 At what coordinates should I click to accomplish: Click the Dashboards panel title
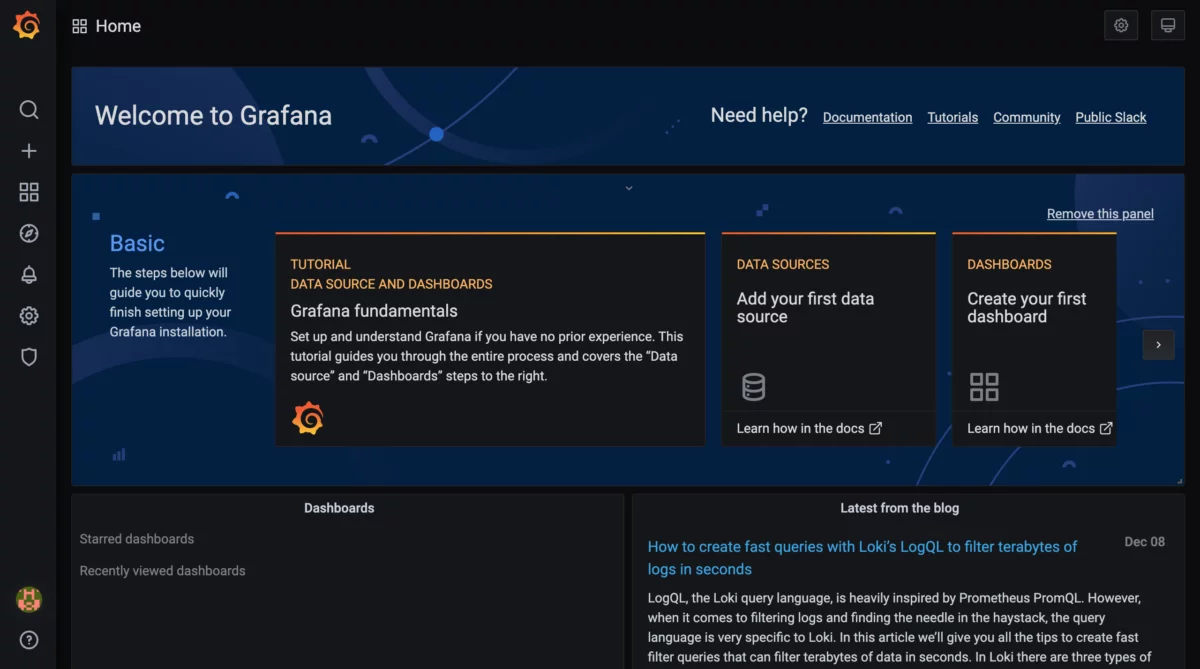click(339, 508)
